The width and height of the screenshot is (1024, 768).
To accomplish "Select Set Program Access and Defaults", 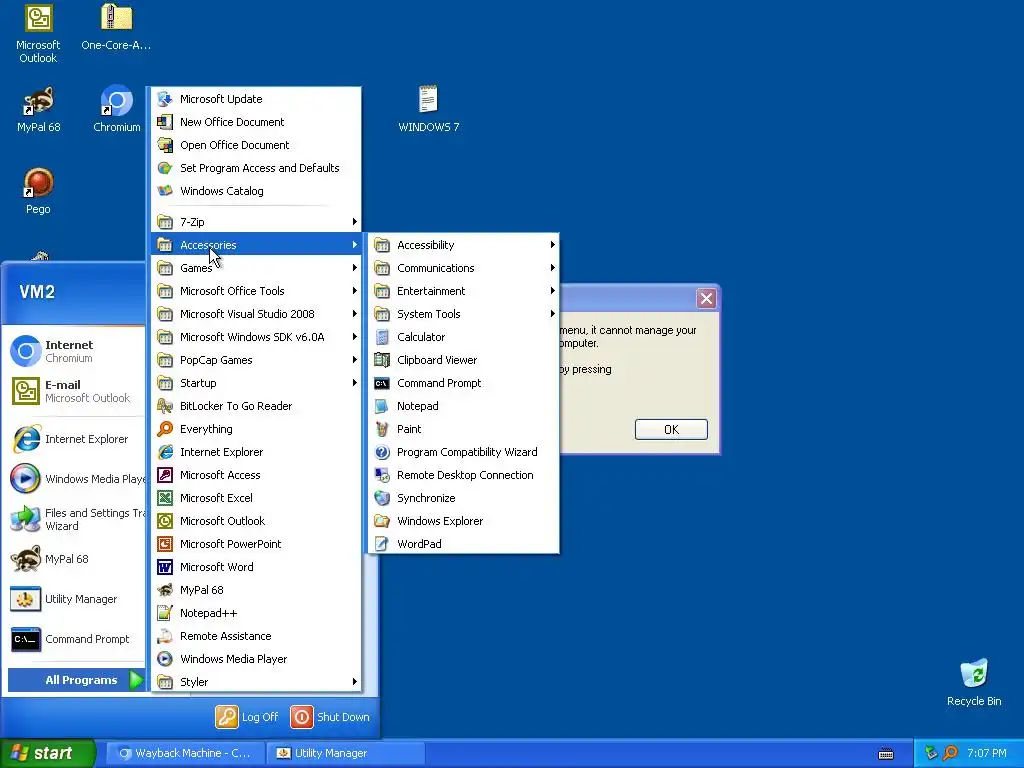I will click(x=257, y=168).
